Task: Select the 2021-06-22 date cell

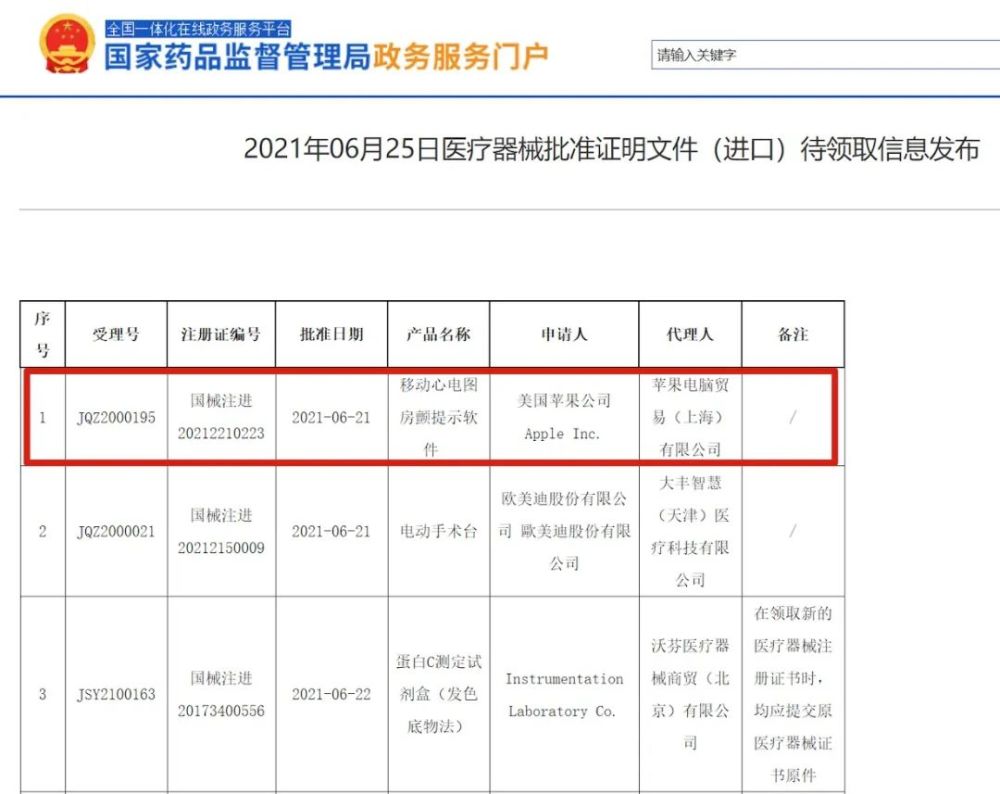Action: point(331,694)
